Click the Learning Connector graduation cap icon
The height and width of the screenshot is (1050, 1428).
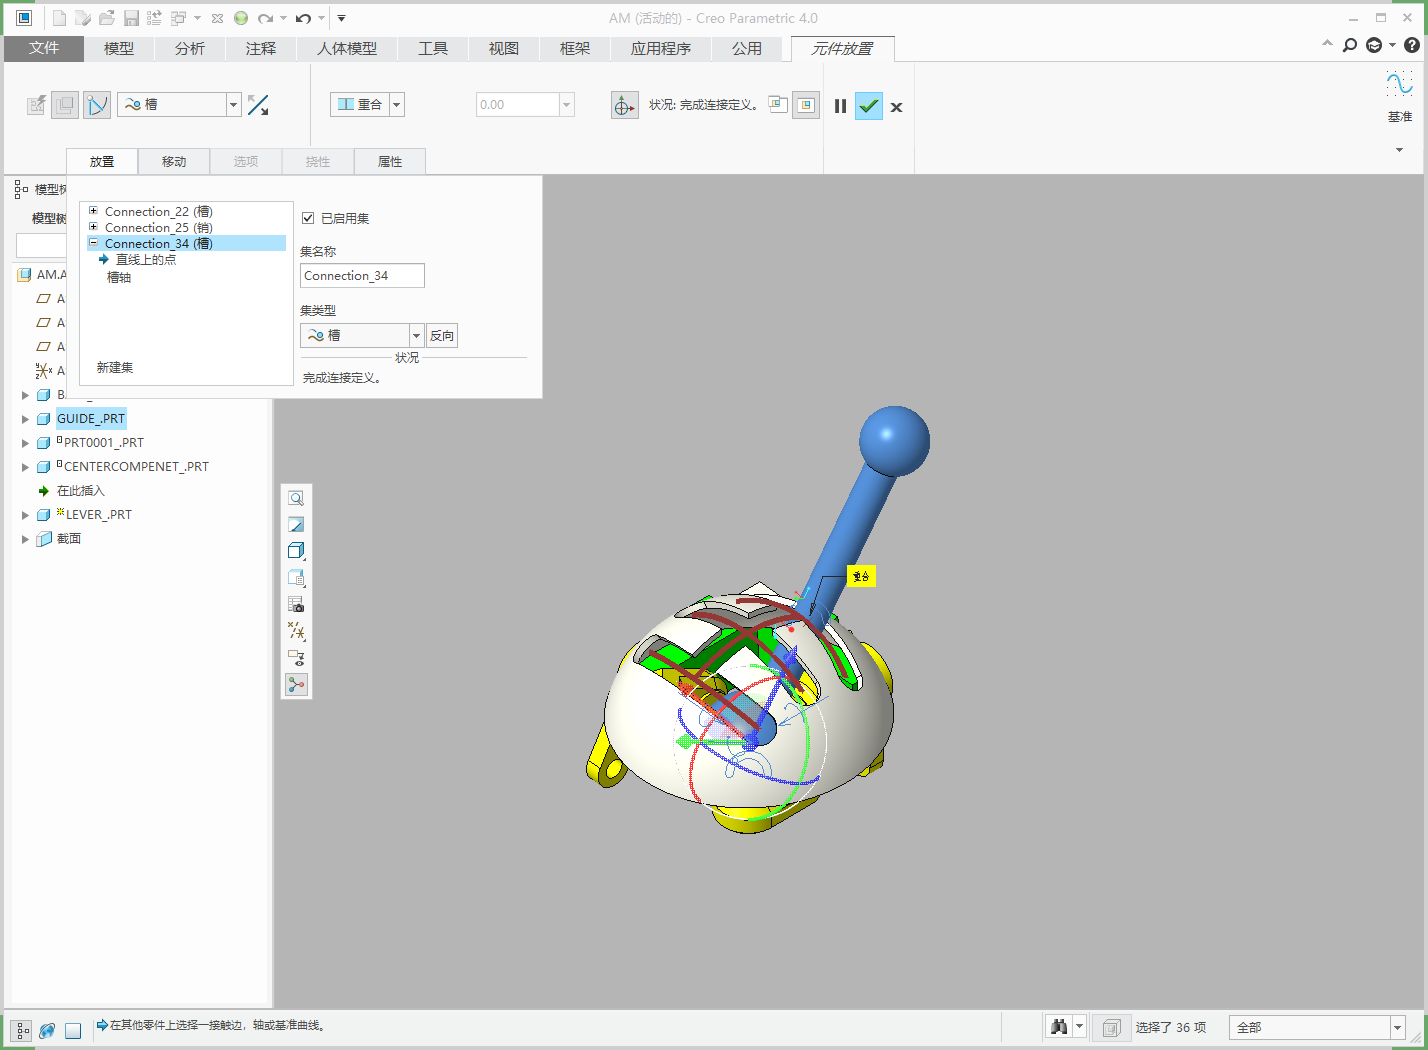1374,45
